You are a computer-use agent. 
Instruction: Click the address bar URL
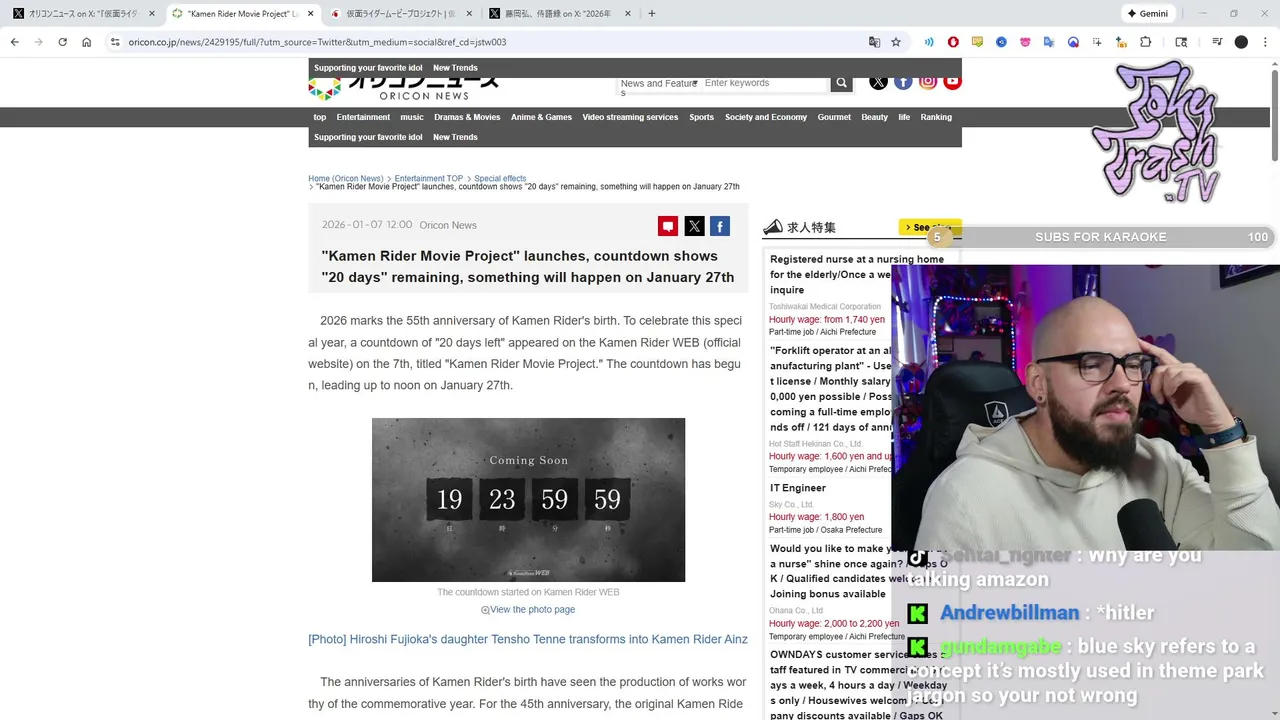[317, 42]
